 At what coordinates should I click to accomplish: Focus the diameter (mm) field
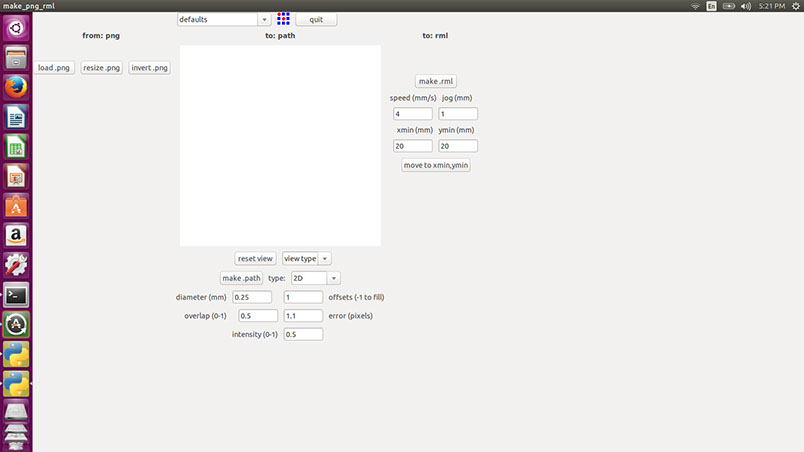[x=252, y=297]
